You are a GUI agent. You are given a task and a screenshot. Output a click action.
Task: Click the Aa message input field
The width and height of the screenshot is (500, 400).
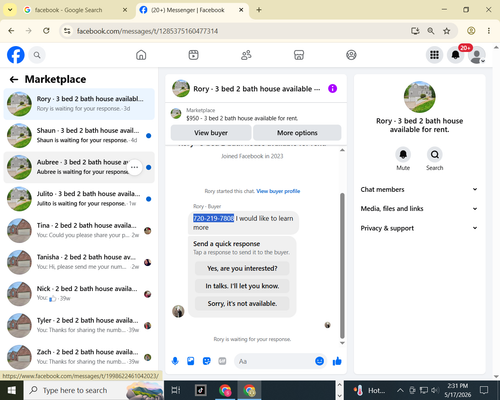(274, 361)
